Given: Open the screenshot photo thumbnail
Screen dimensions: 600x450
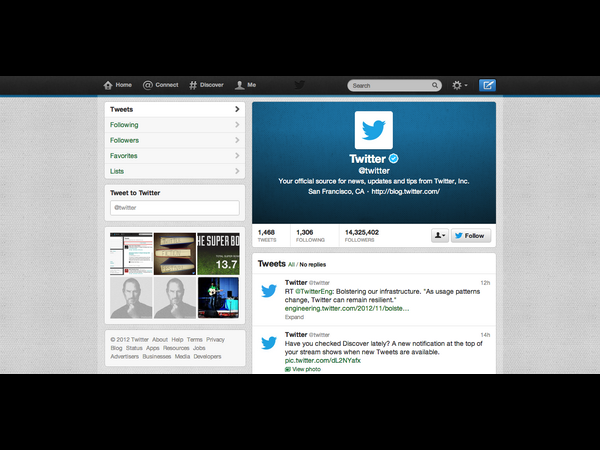Looking at the screenshot, I should (x=131, y=254).
